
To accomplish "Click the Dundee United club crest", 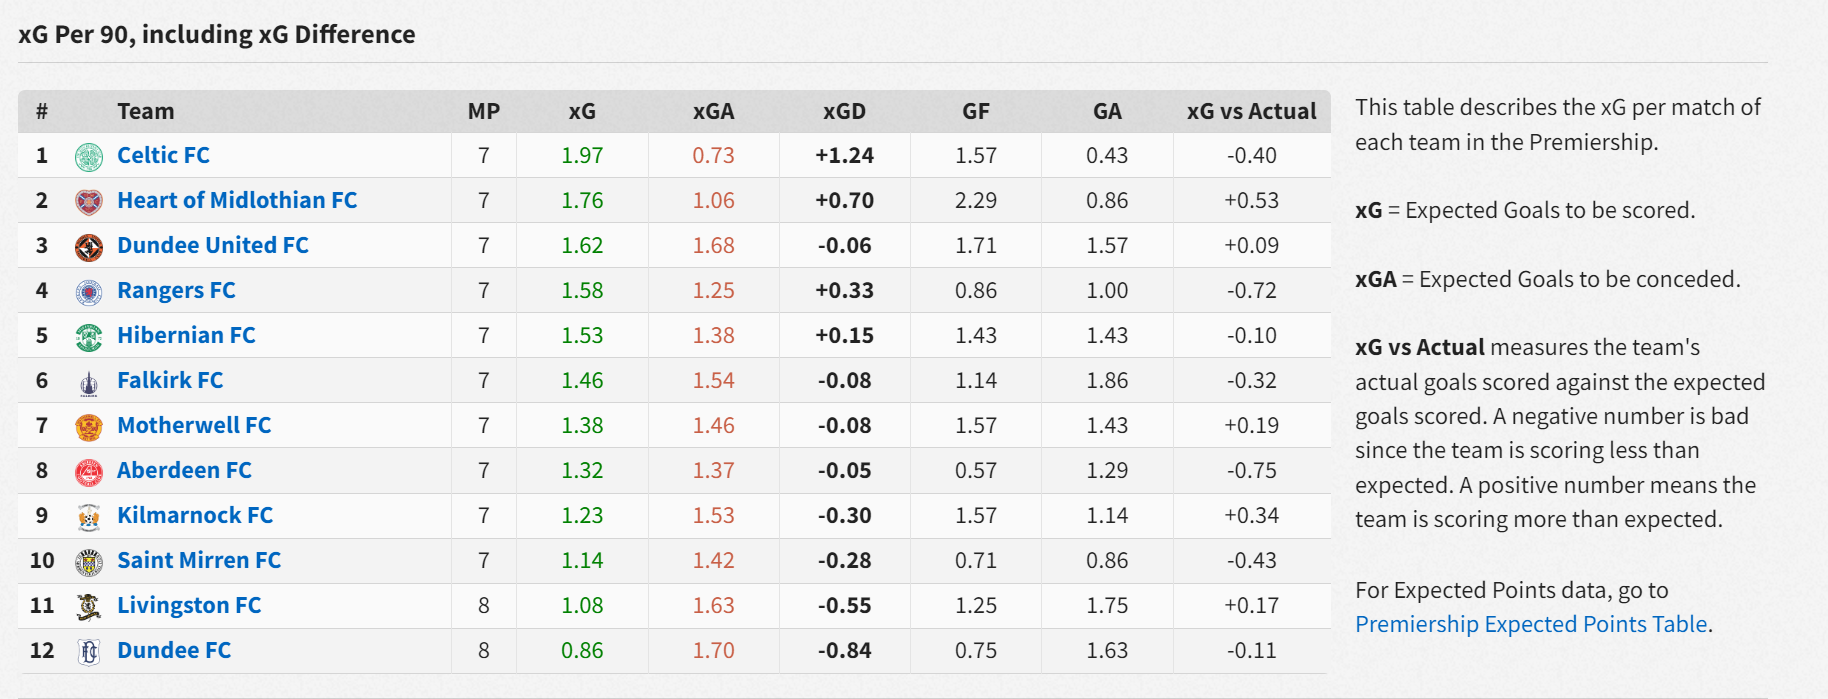I will [x=89, y=246].
